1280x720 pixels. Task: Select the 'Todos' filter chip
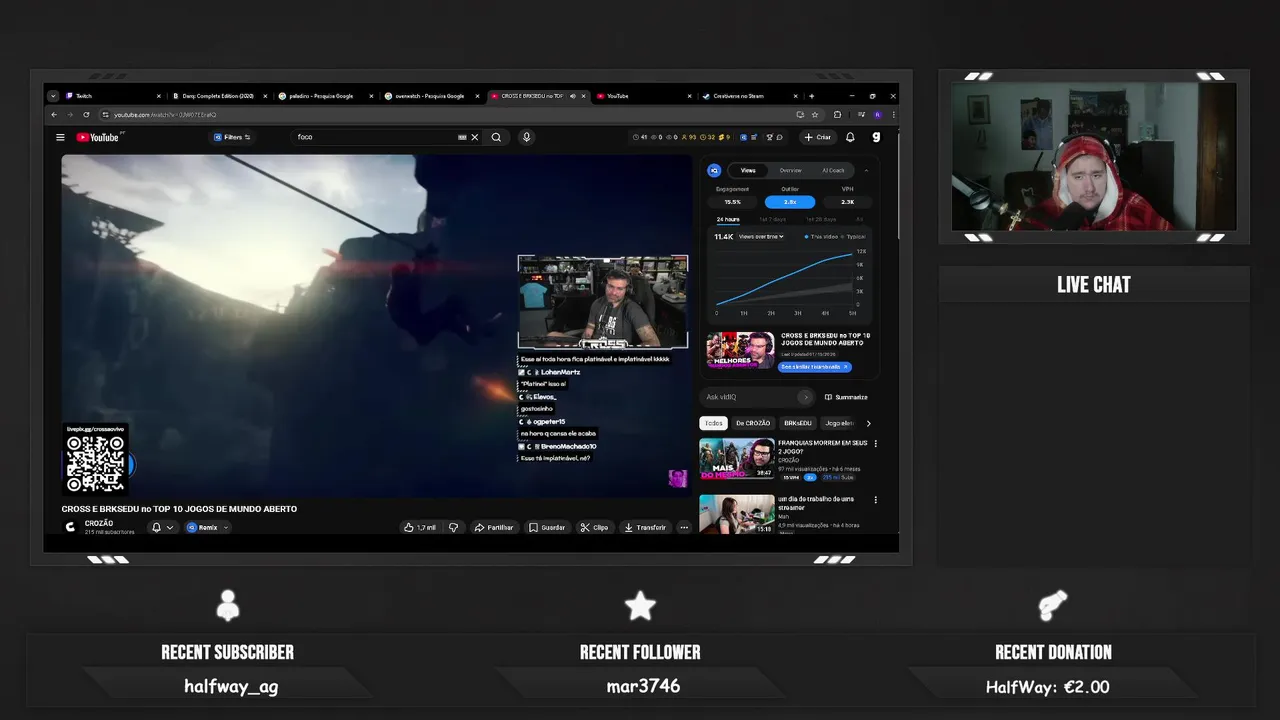point(713,423)
